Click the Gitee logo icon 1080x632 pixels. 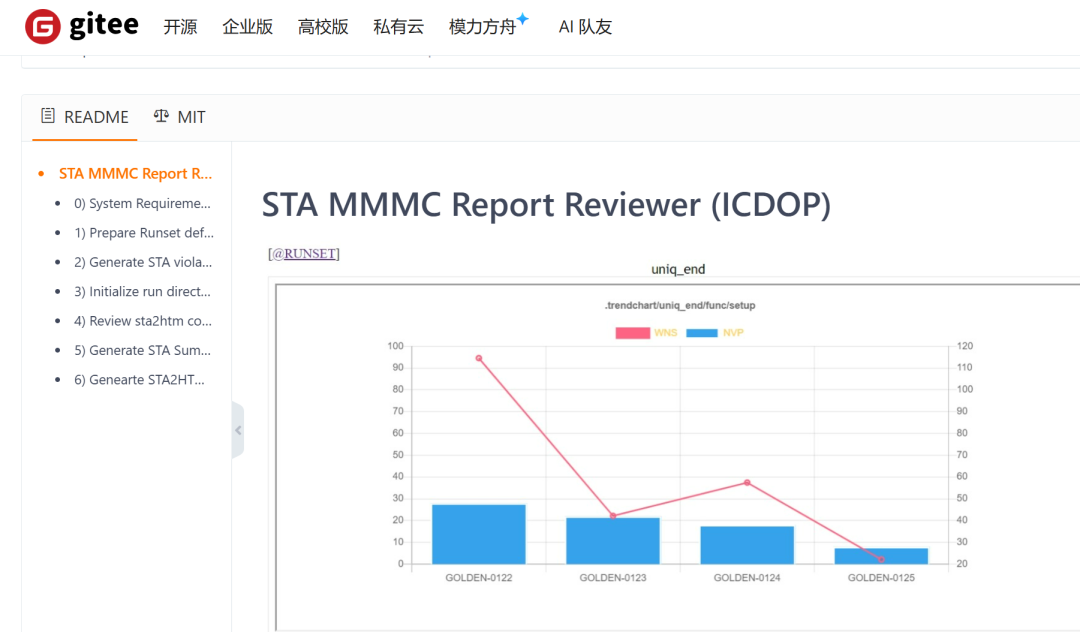(x=43, y=27)
